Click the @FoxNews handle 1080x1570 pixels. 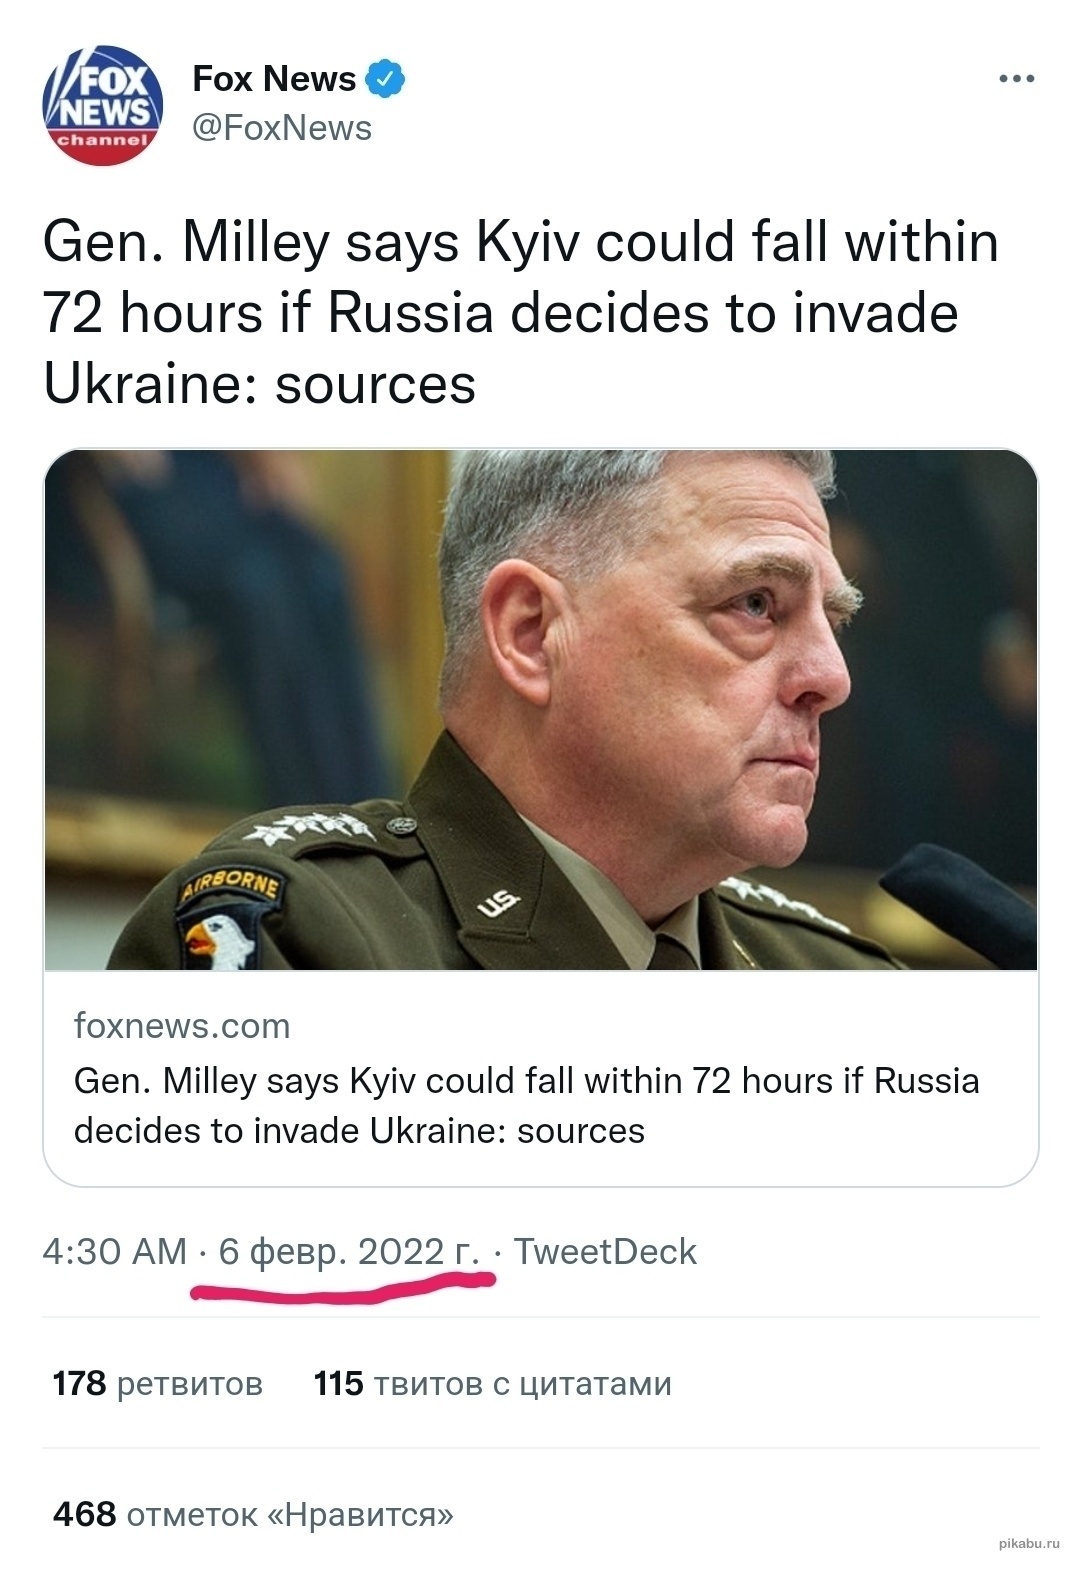click(x=282, y=128)
